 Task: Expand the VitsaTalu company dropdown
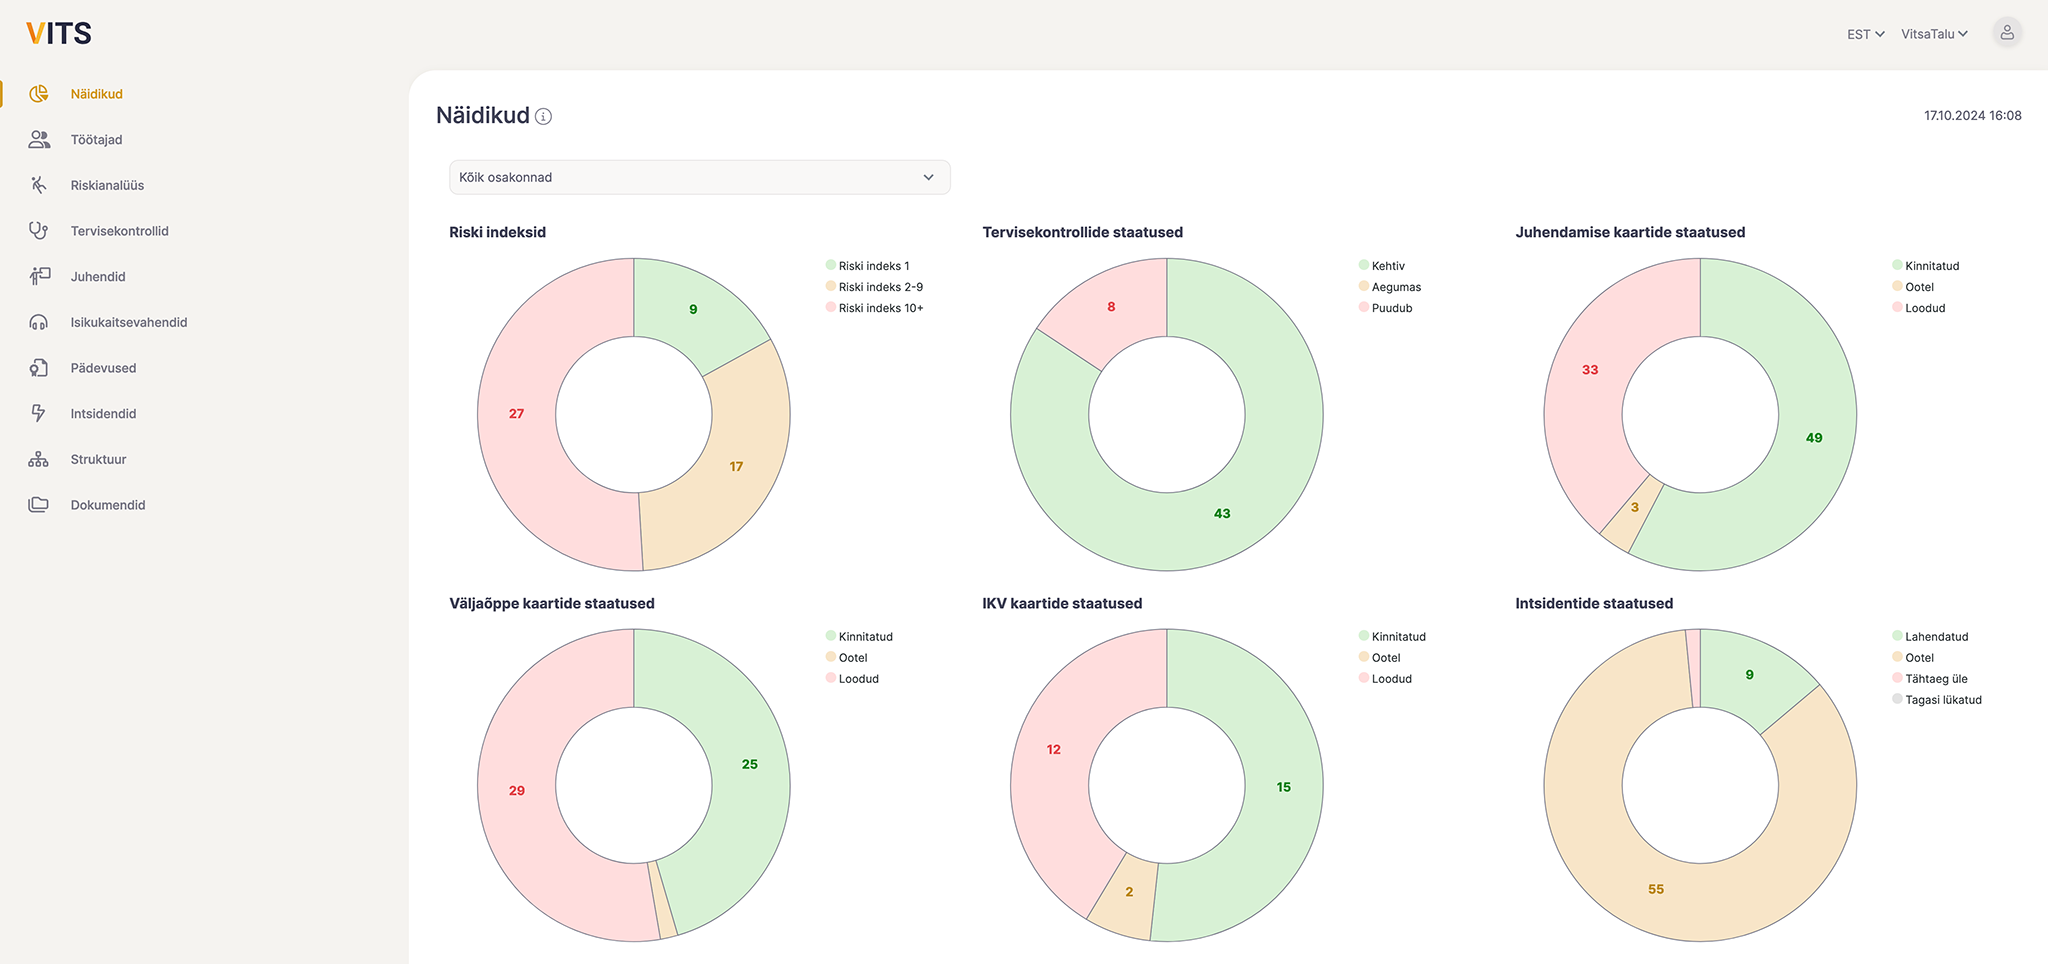pyautogui.click(x=1934, y=34)
